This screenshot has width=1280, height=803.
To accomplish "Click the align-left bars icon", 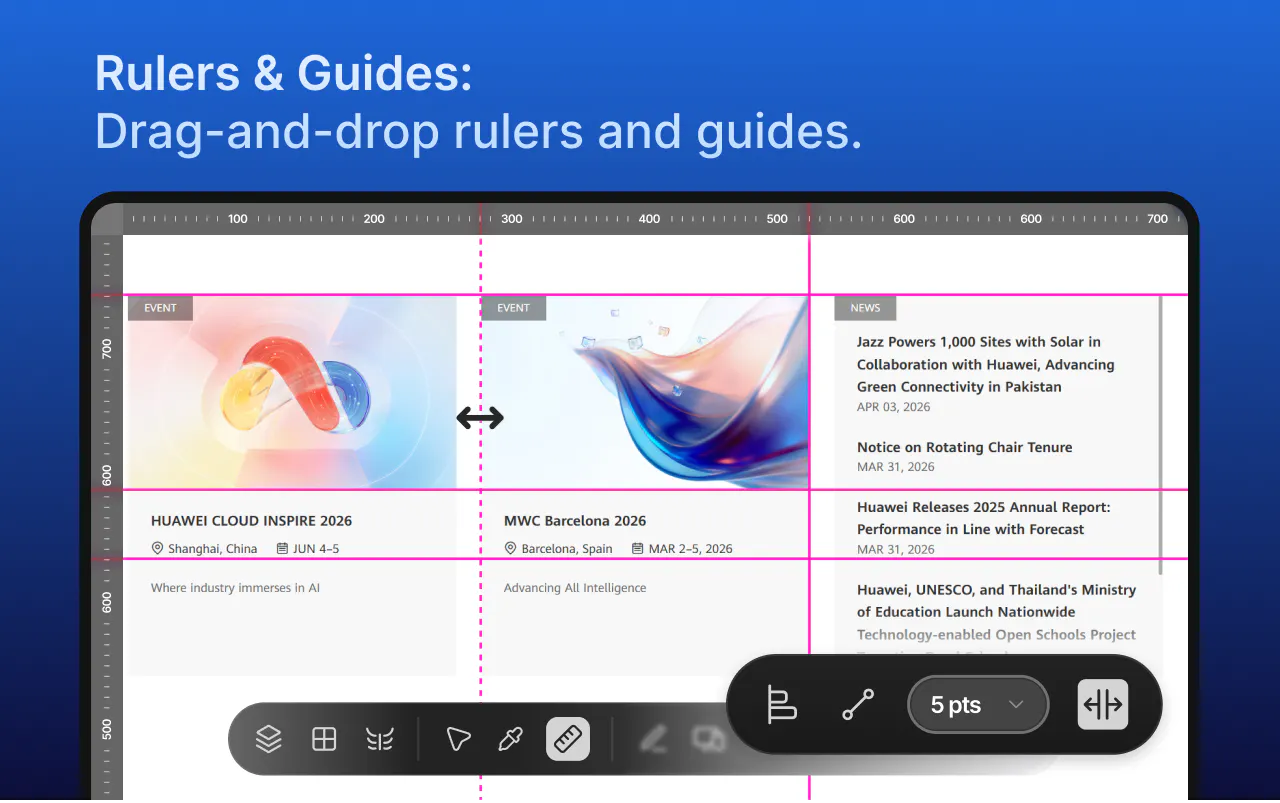I will coord(782,704).
